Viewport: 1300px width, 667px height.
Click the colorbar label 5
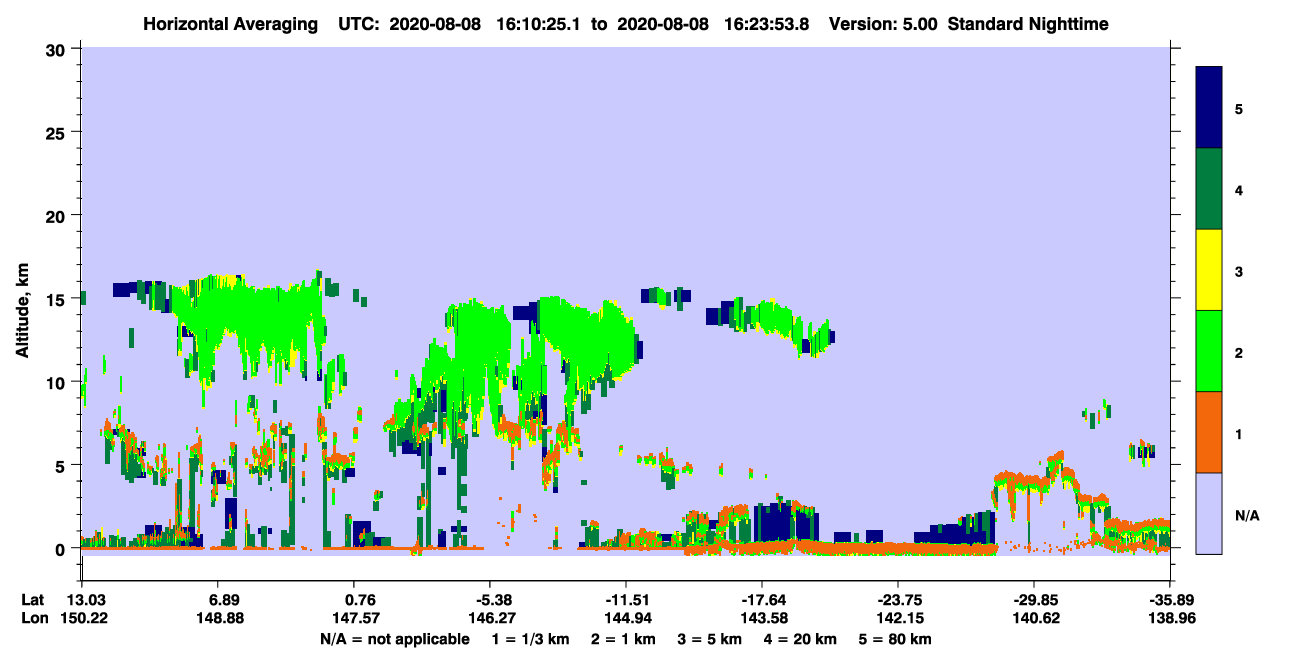pyautogui.click(x=1239, y=108)
